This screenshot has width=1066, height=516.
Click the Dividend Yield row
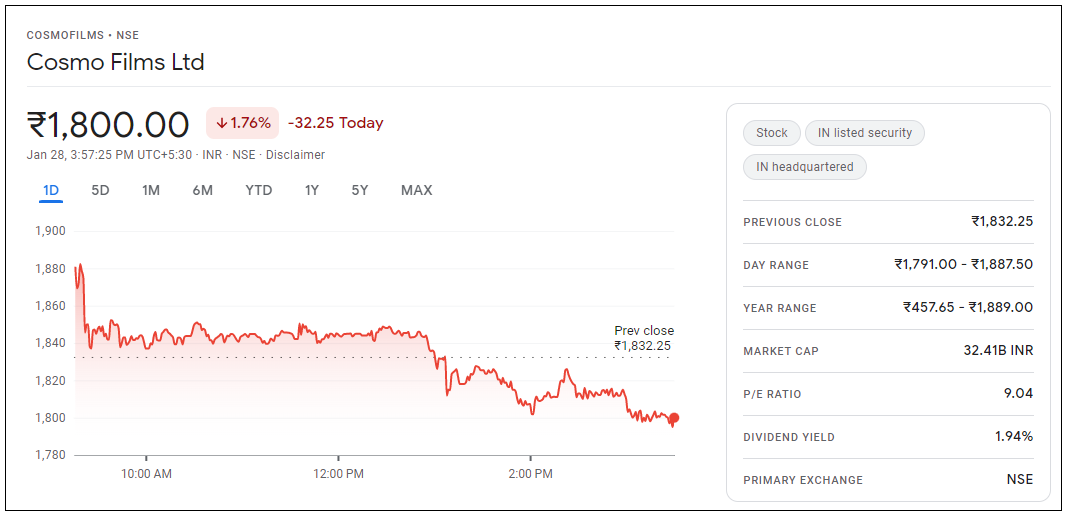tap(888, 437)
